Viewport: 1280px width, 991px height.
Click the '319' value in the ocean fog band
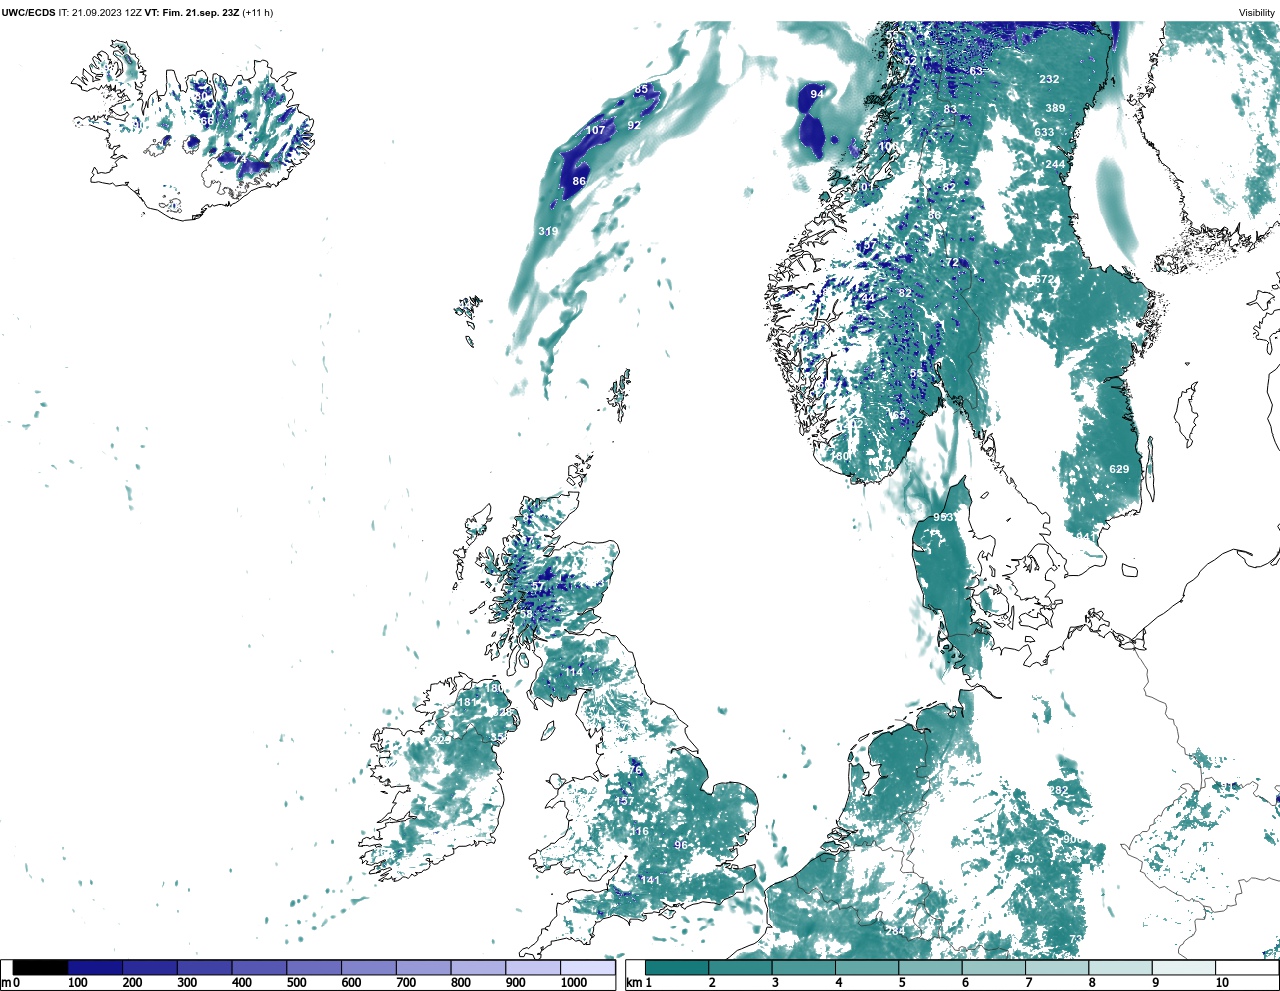[x=548, y=232]
